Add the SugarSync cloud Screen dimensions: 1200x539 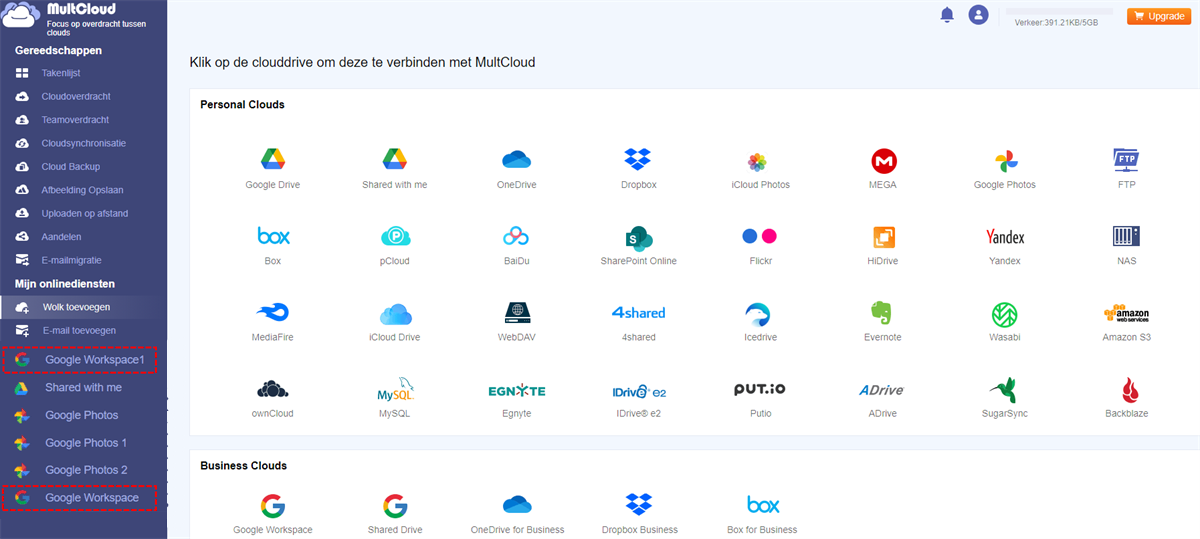(1003, 390)
